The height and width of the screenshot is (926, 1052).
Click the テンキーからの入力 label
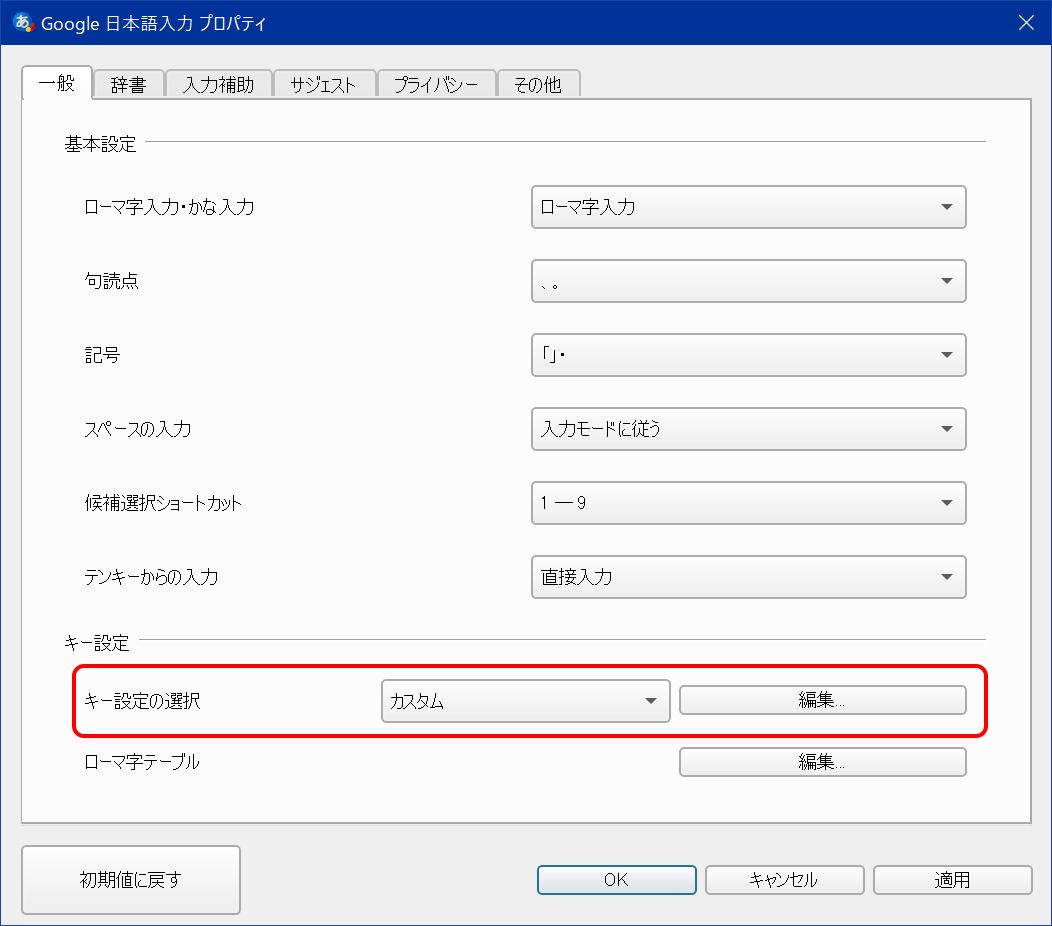[152, 576]
